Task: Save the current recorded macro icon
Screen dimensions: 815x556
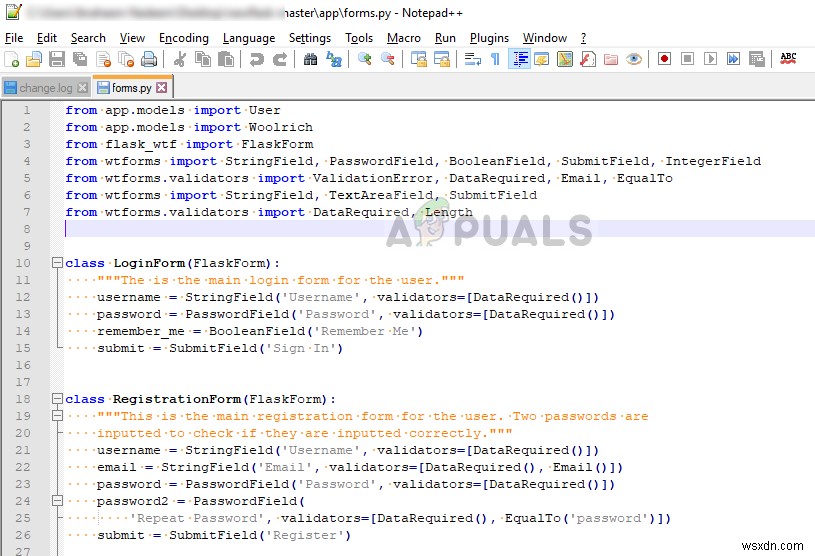Action: [756, 59]
